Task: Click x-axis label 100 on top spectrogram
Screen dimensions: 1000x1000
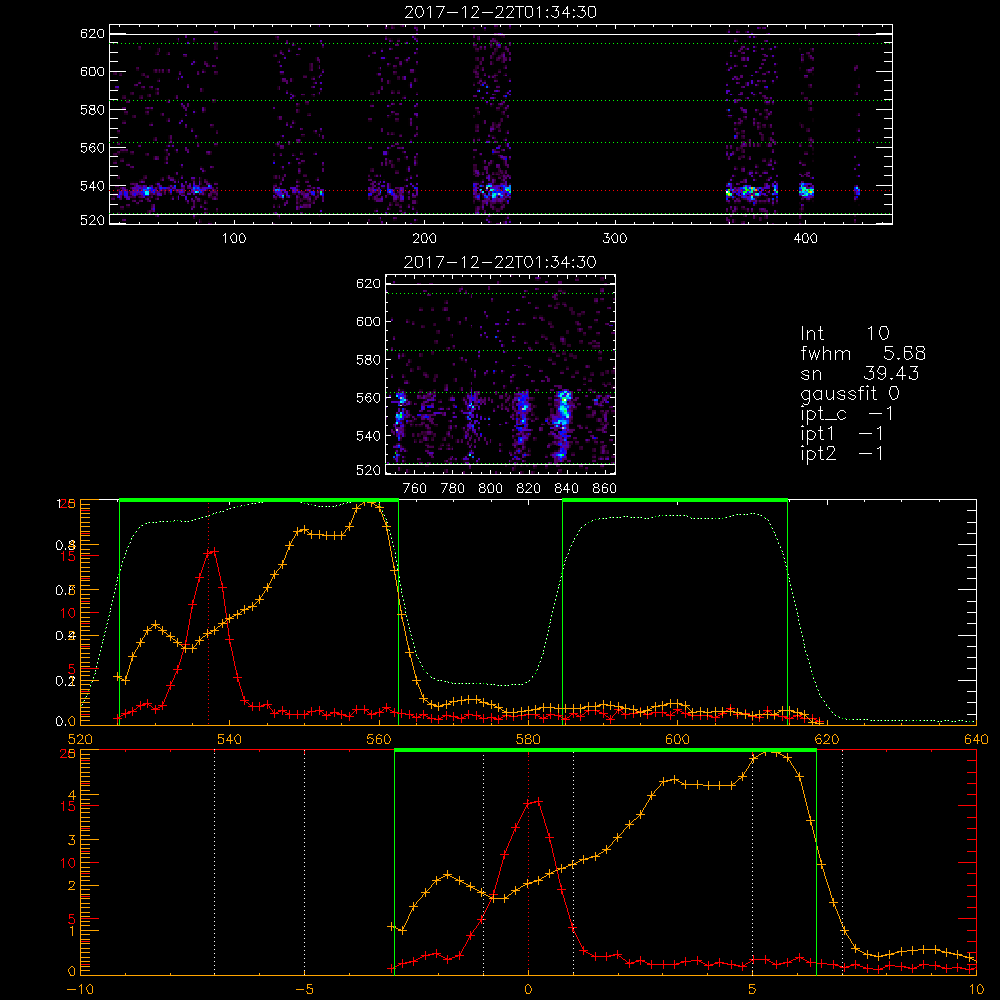Action: pos(234,239)
